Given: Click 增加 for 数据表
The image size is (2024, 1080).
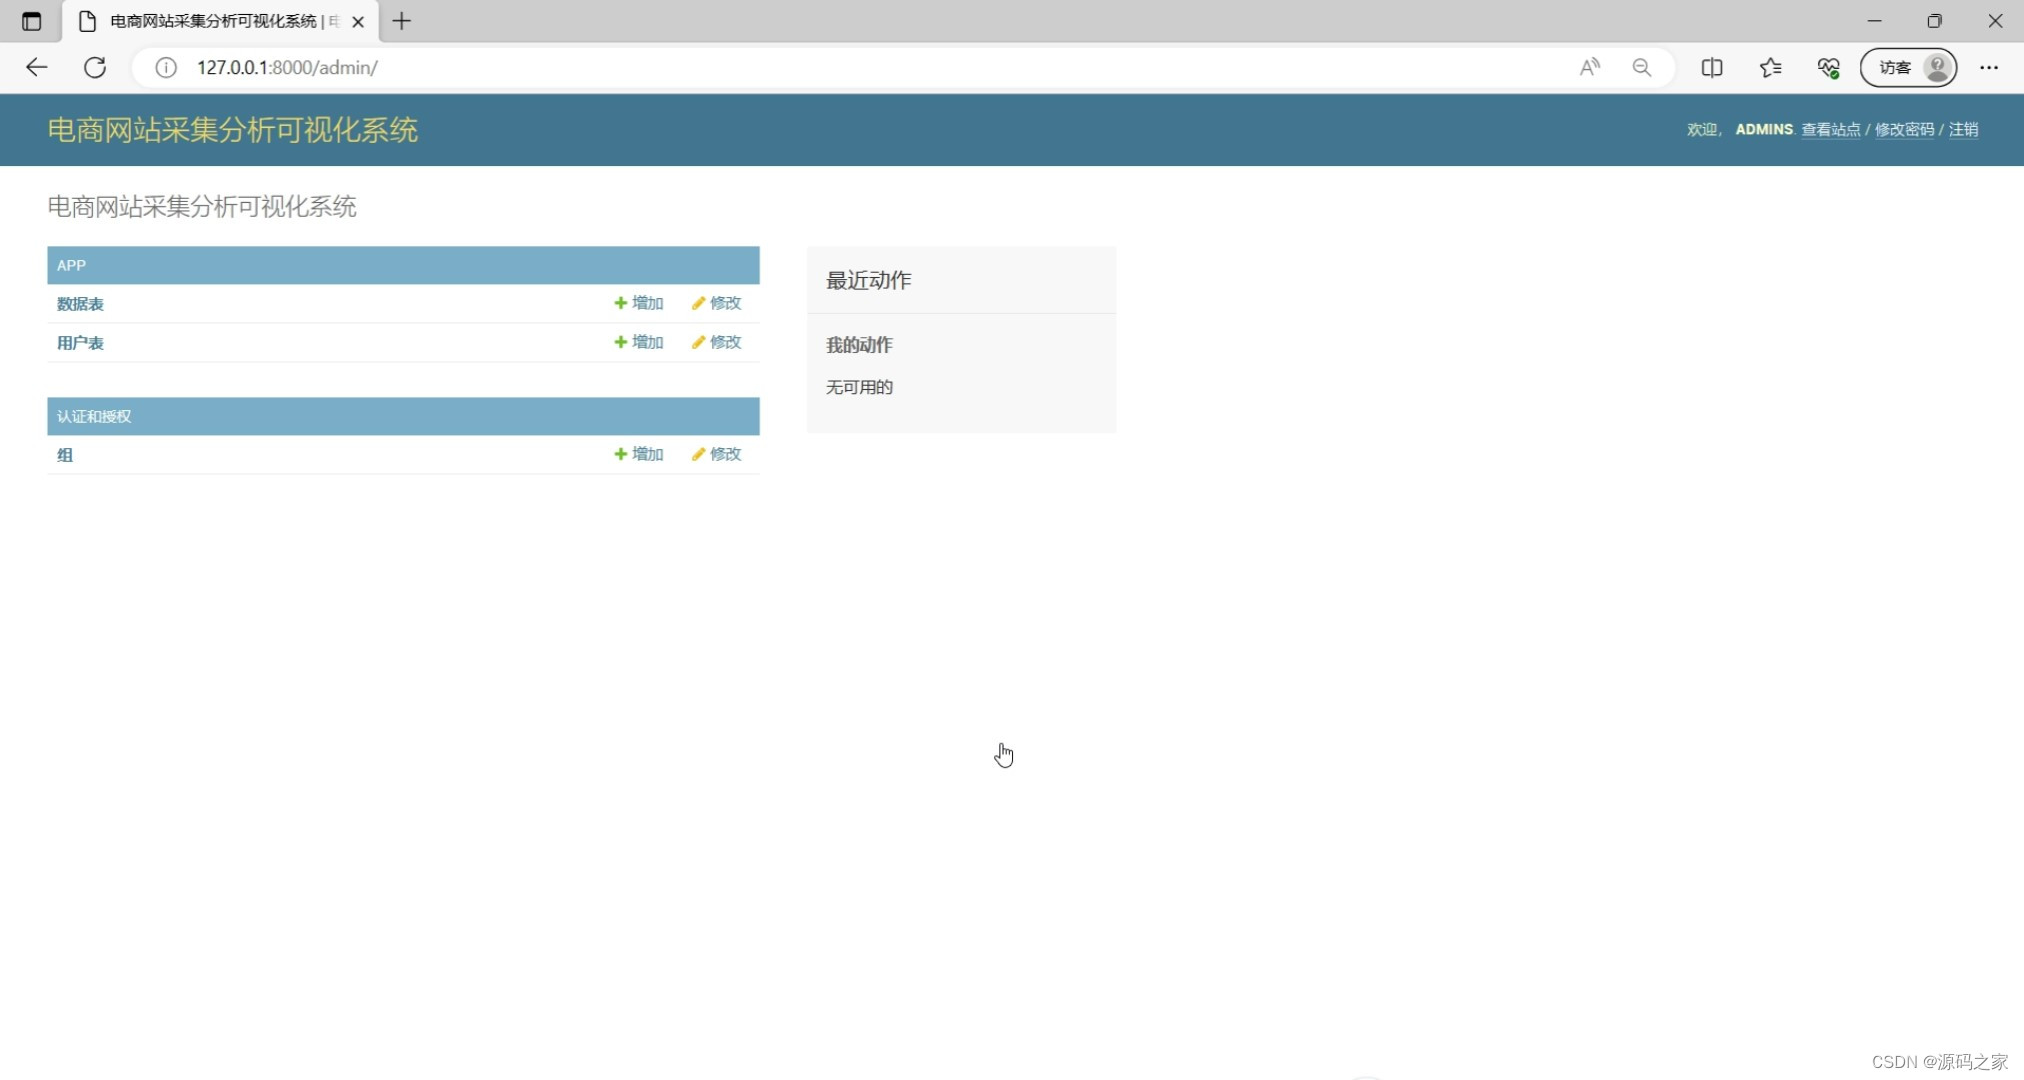Looking at the screenshot, I should click(639, 303).
